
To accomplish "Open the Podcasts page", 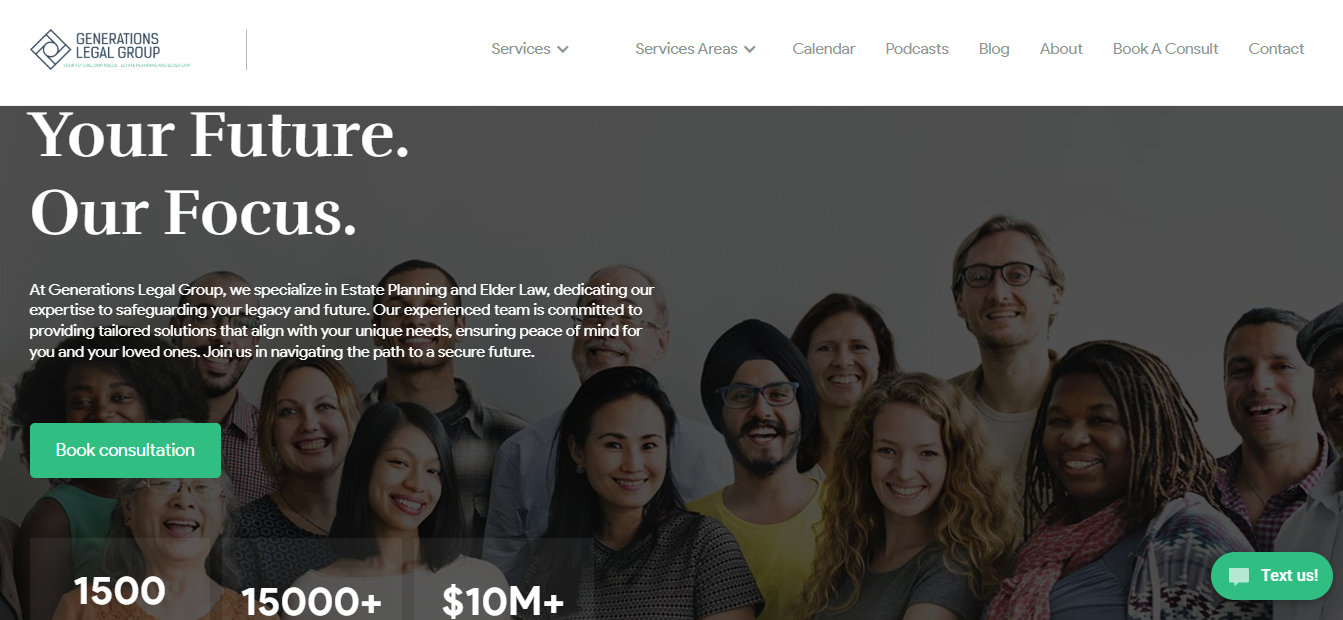I will click(x=917, y=49).
